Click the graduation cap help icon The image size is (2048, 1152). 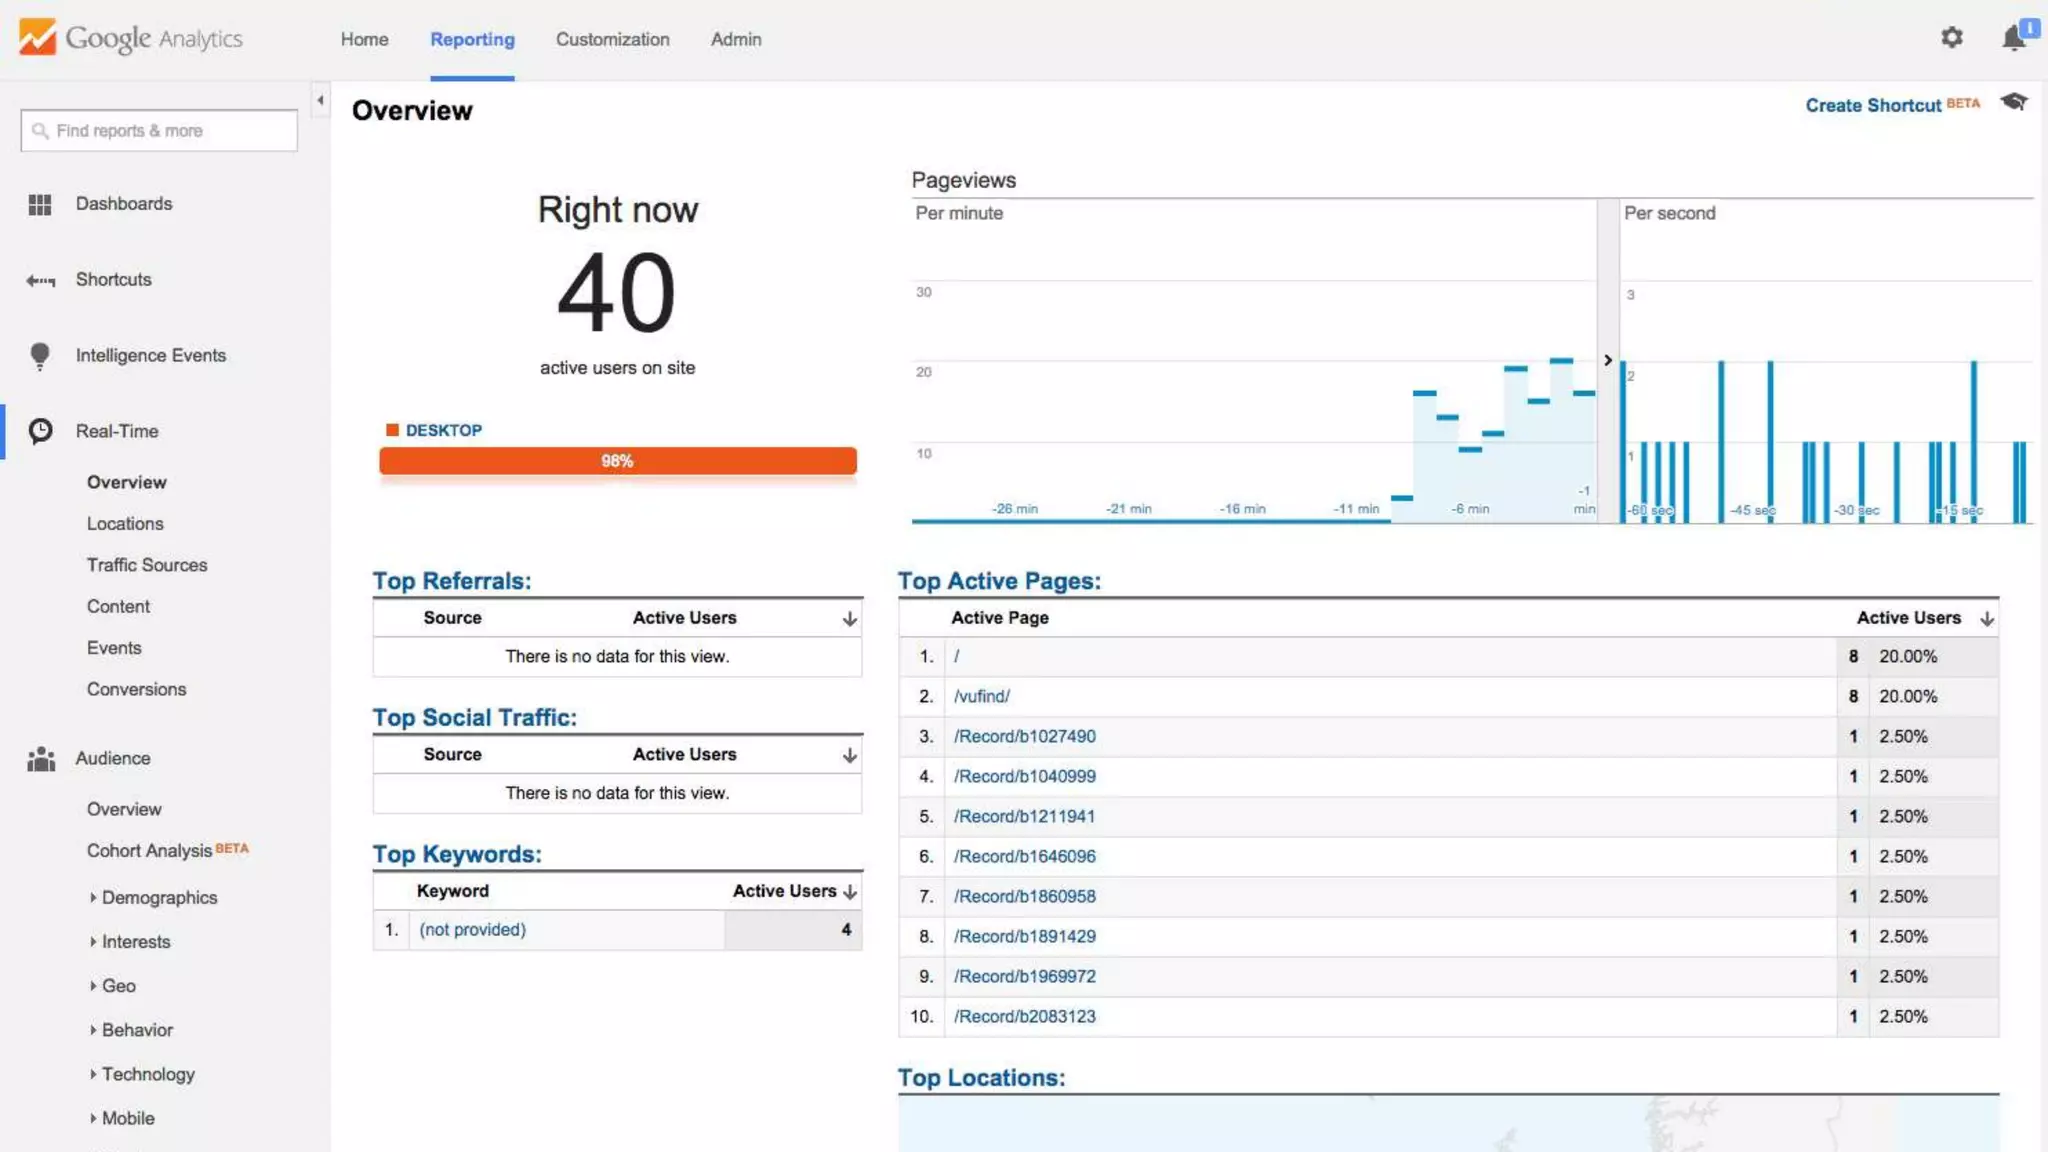(x=2014, y=102)
